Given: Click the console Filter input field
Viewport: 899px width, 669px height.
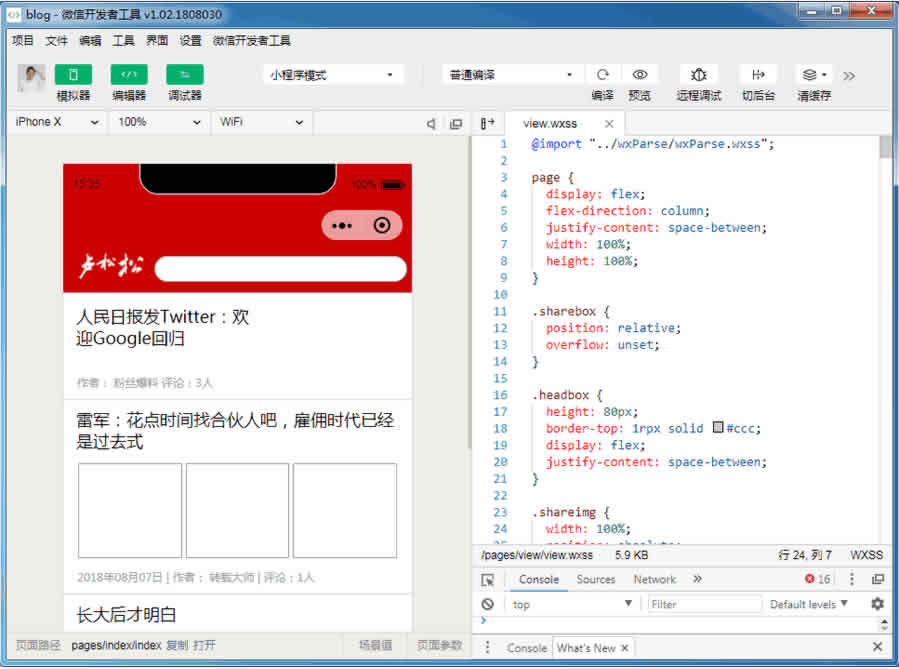Looking at the screenshot, I should tap(704, 604).
